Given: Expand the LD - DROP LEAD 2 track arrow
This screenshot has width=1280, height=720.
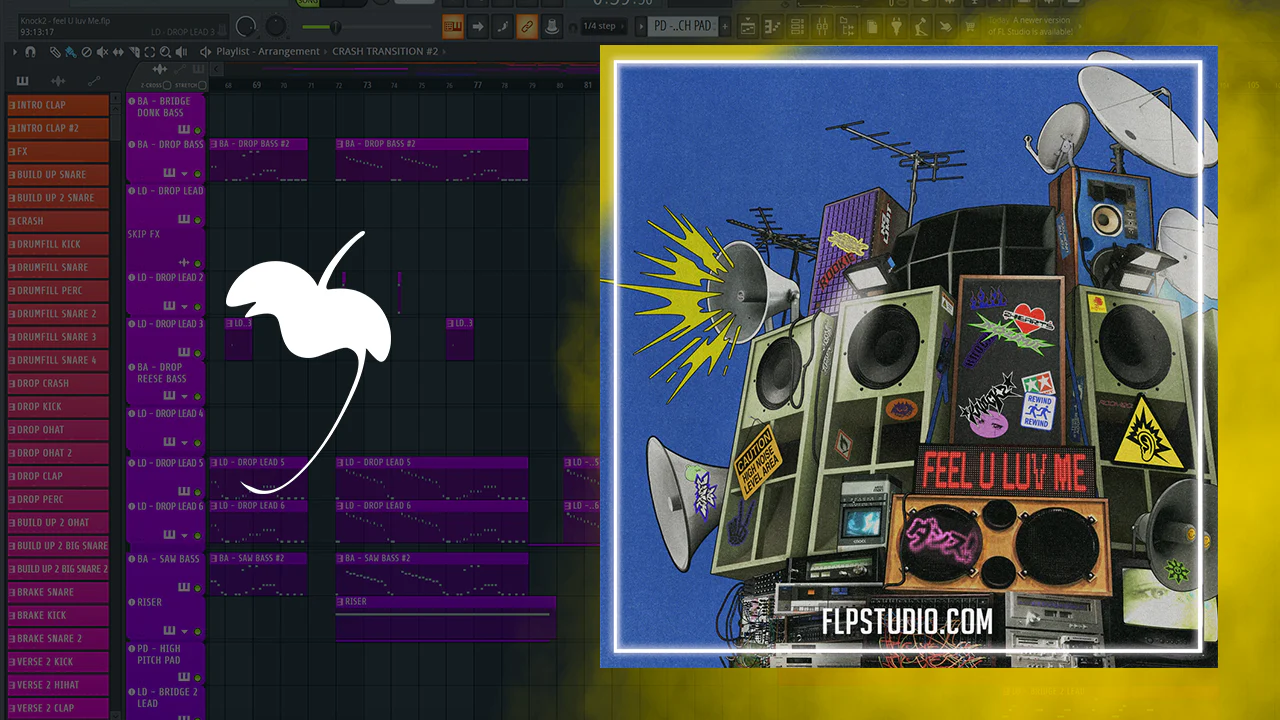Looking at the screenshot, I should click(x=184, y=307).
